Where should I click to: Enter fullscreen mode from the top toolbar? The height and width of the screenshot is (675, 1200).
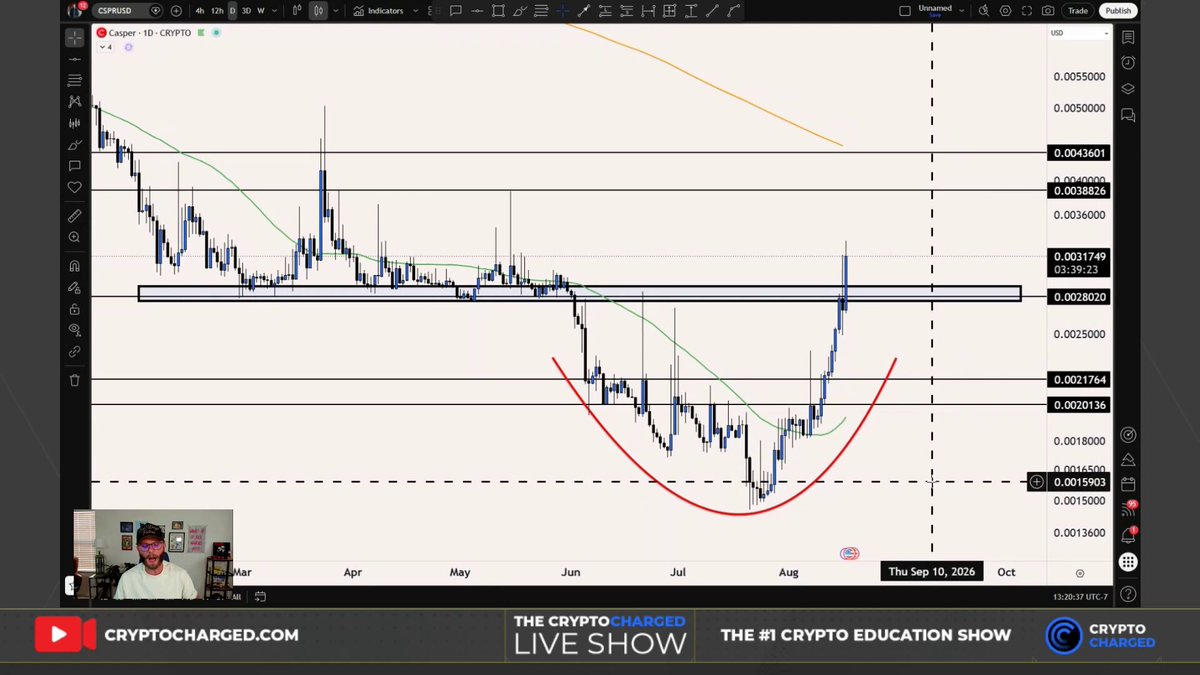(1026, 11)
